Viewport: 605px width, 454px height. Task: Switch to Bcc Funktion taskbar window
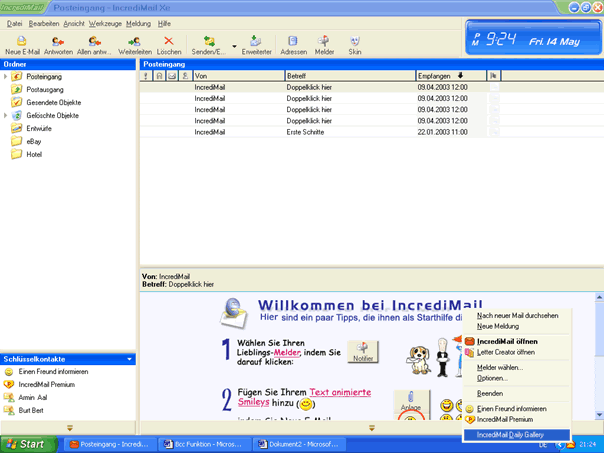pyautogui.click(x=204, y=444)
